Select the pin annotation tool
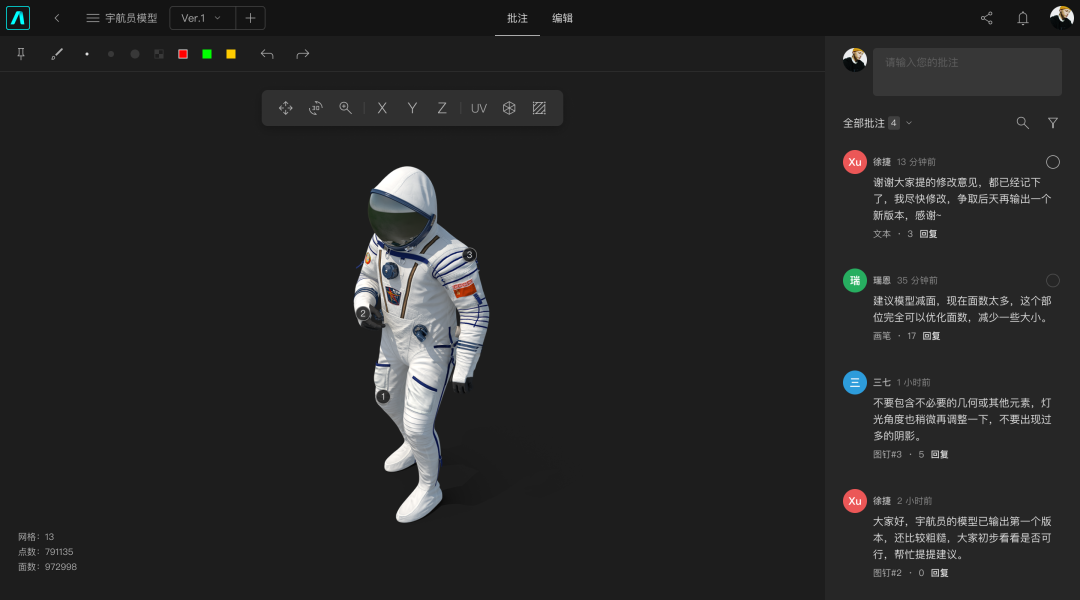Screen dimensions: 1080x600 [x=21, y=54]
